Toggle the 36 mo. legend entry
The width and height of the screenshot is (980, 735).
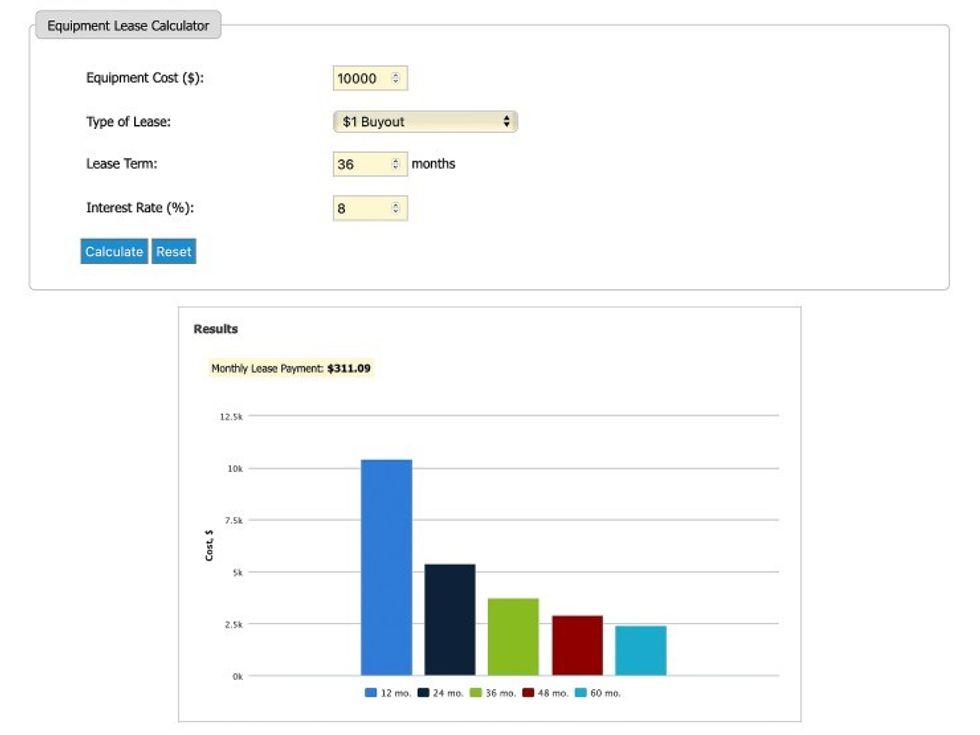pyautogui.click(x=492, y=692)
